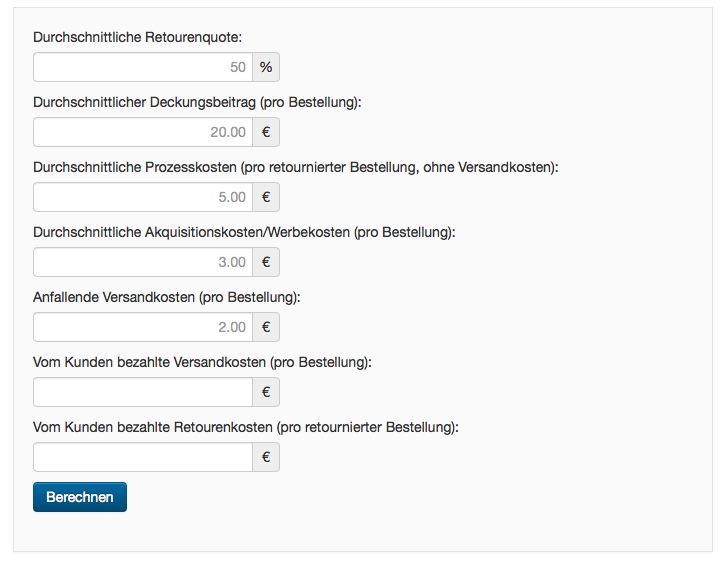Viewport: 725px width, 562px height.
Task: Click the Anfallende Versandkosten input field
Action: click(143, 327)
